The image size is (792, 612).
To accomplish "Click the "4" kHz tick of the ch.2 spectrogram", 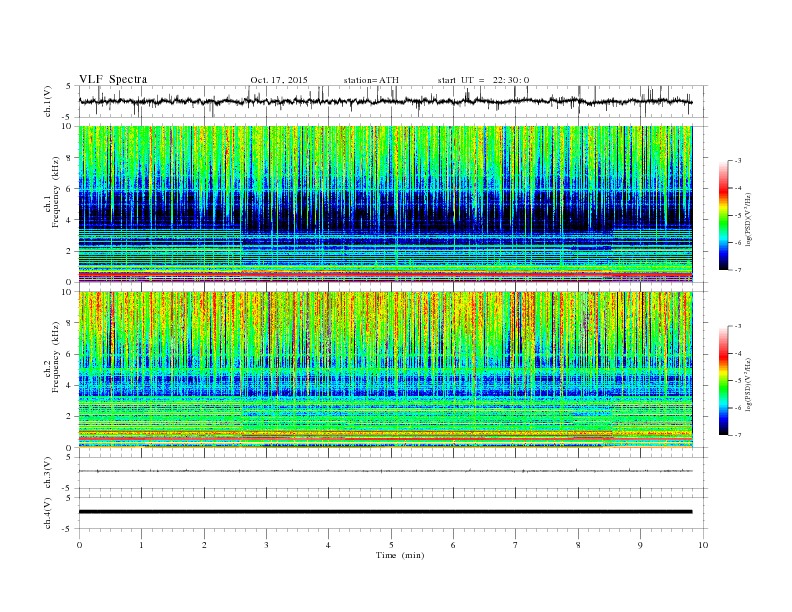I will tap(70, 385).
